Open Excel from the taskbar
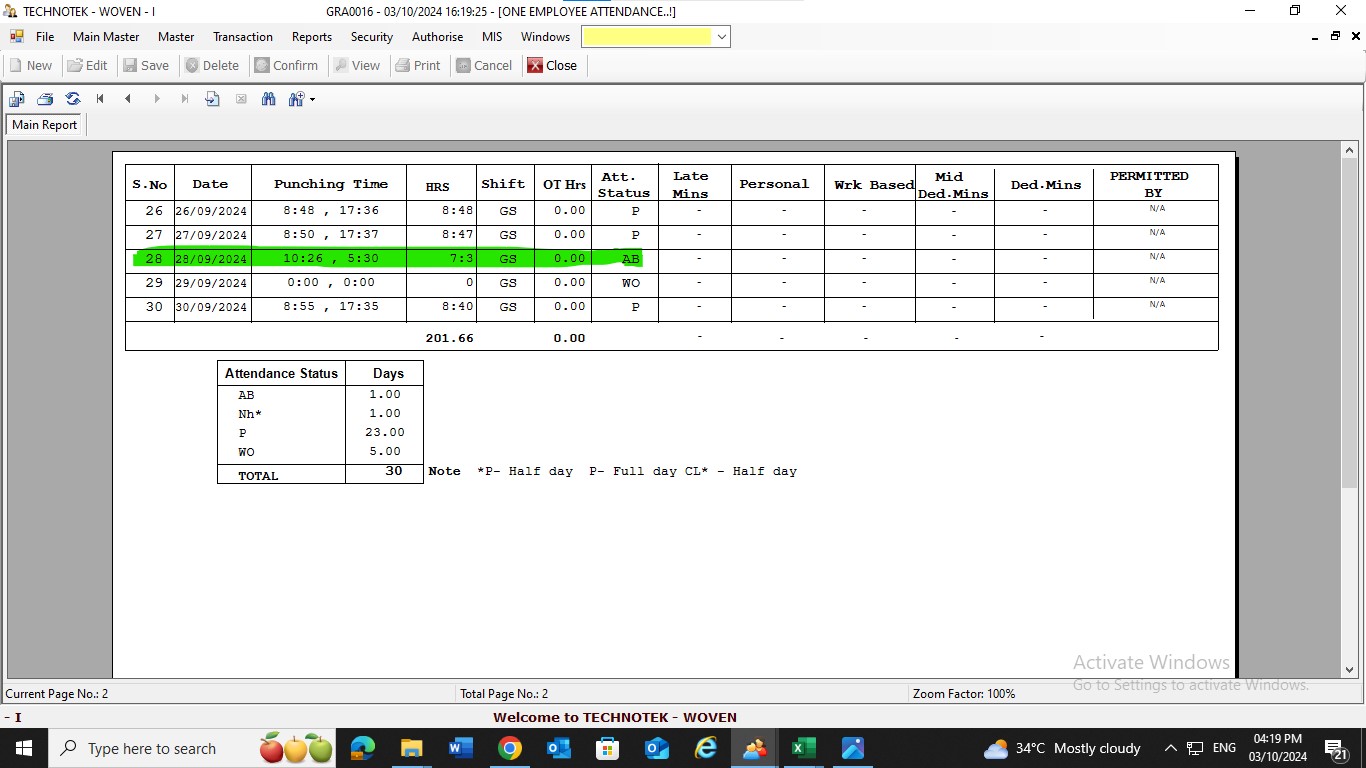This screenshot has height=768, width=1366. [804, 748]
